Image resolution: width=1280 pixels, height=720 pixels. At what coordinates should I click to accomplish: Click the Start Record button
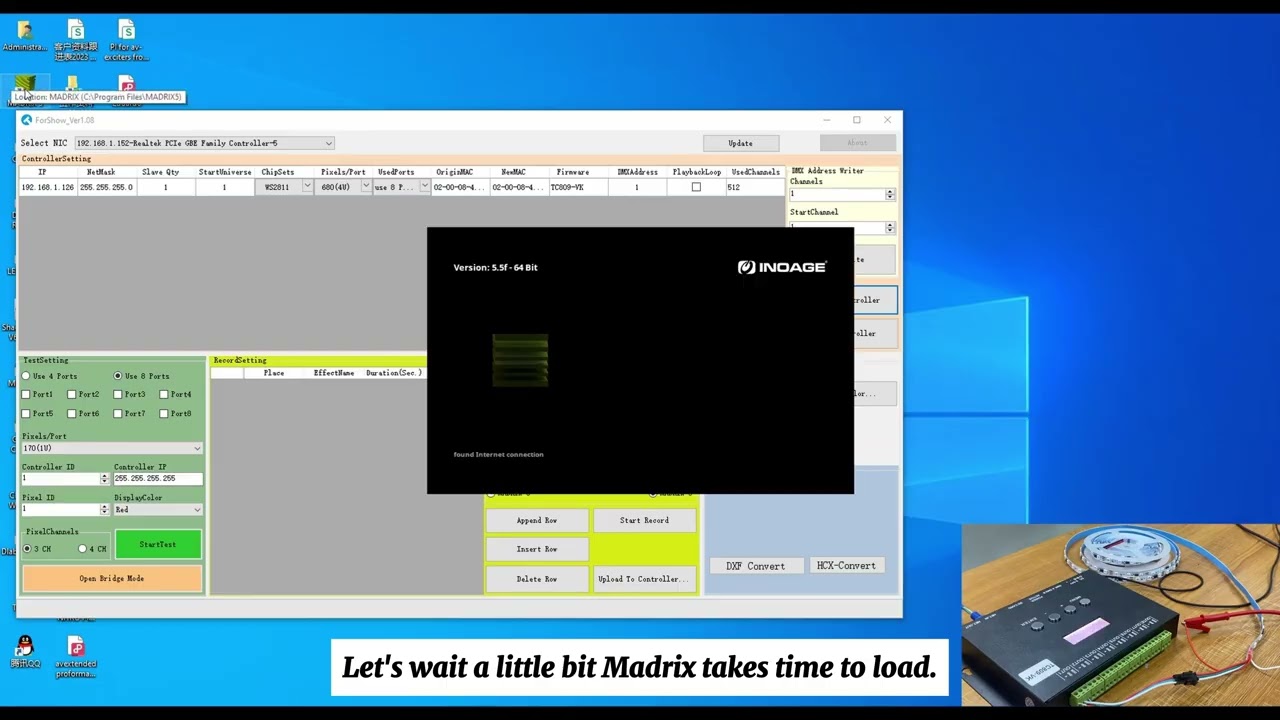(x=644, y=520)
